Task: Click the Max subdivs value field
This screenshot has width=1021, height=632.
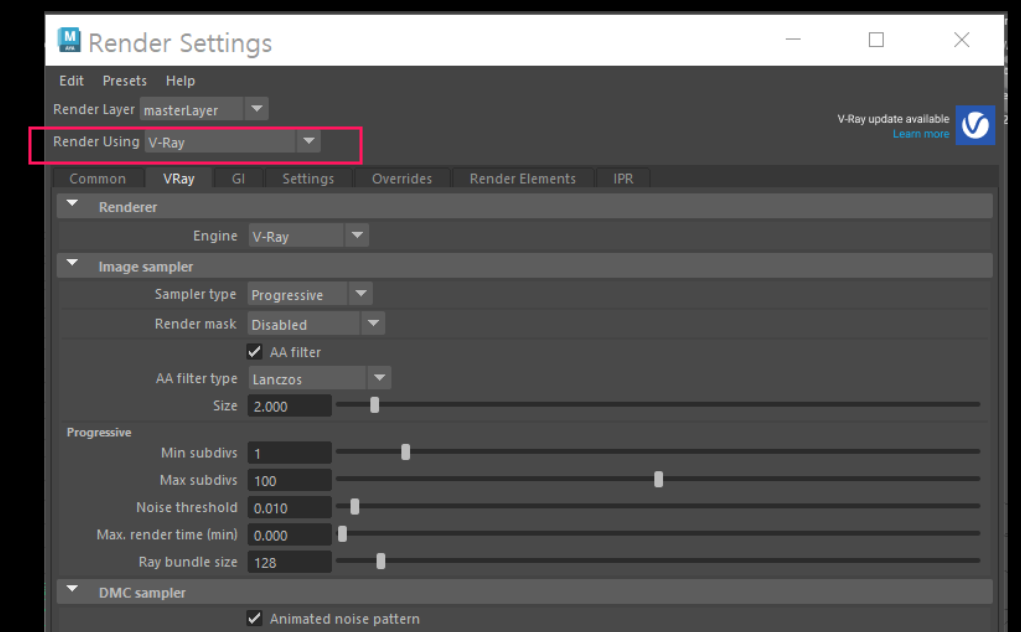Action: click(290, 480)
